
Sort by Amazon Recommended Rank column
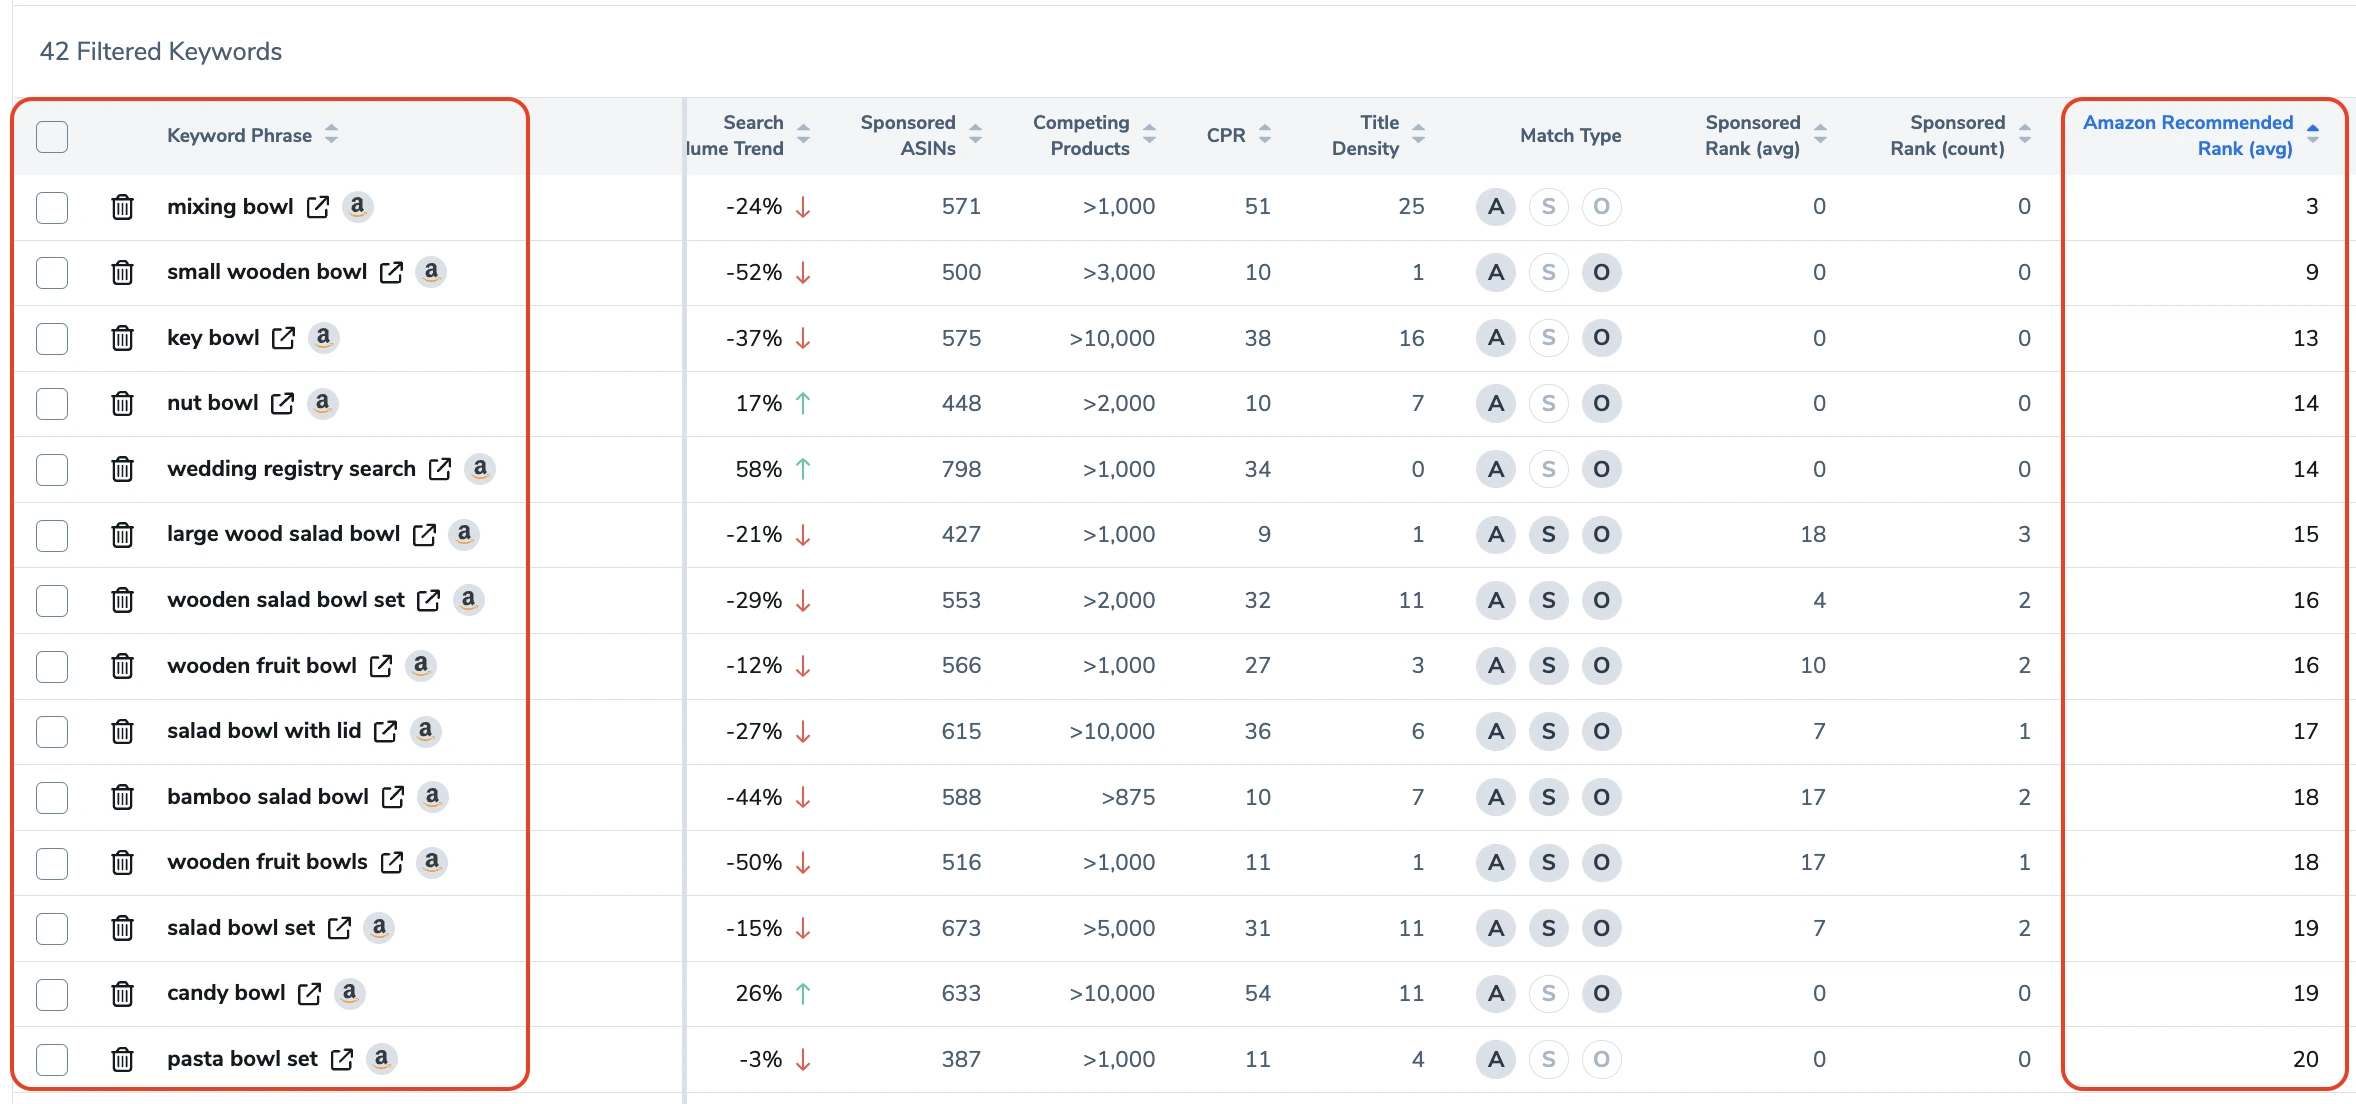click(x=2312, y=134)
